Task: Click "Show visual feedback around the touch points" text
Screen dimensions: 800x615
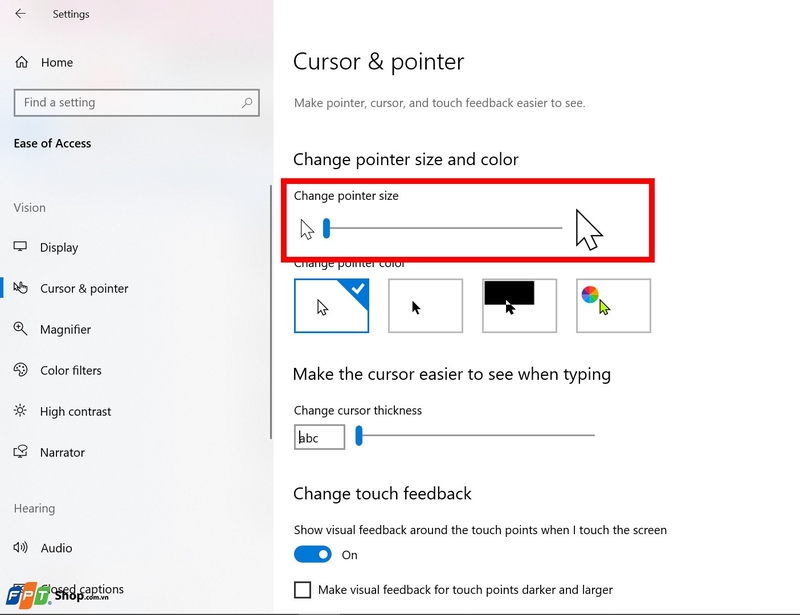Action: (x=480, y=530)
